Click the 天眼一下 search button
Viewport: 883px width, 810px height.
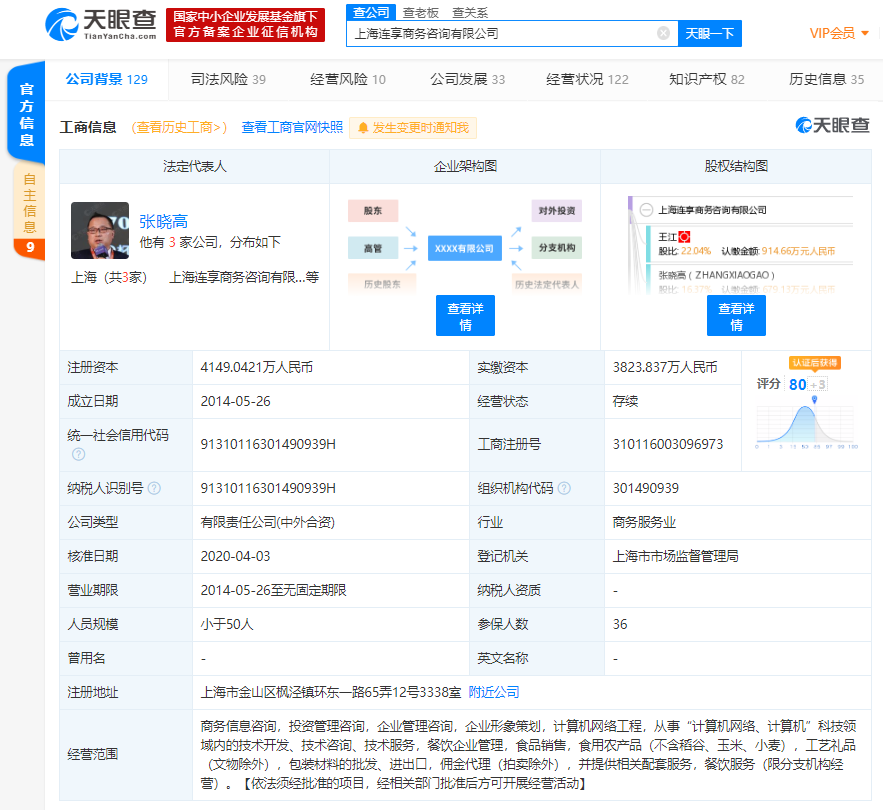tap(709, 33)
